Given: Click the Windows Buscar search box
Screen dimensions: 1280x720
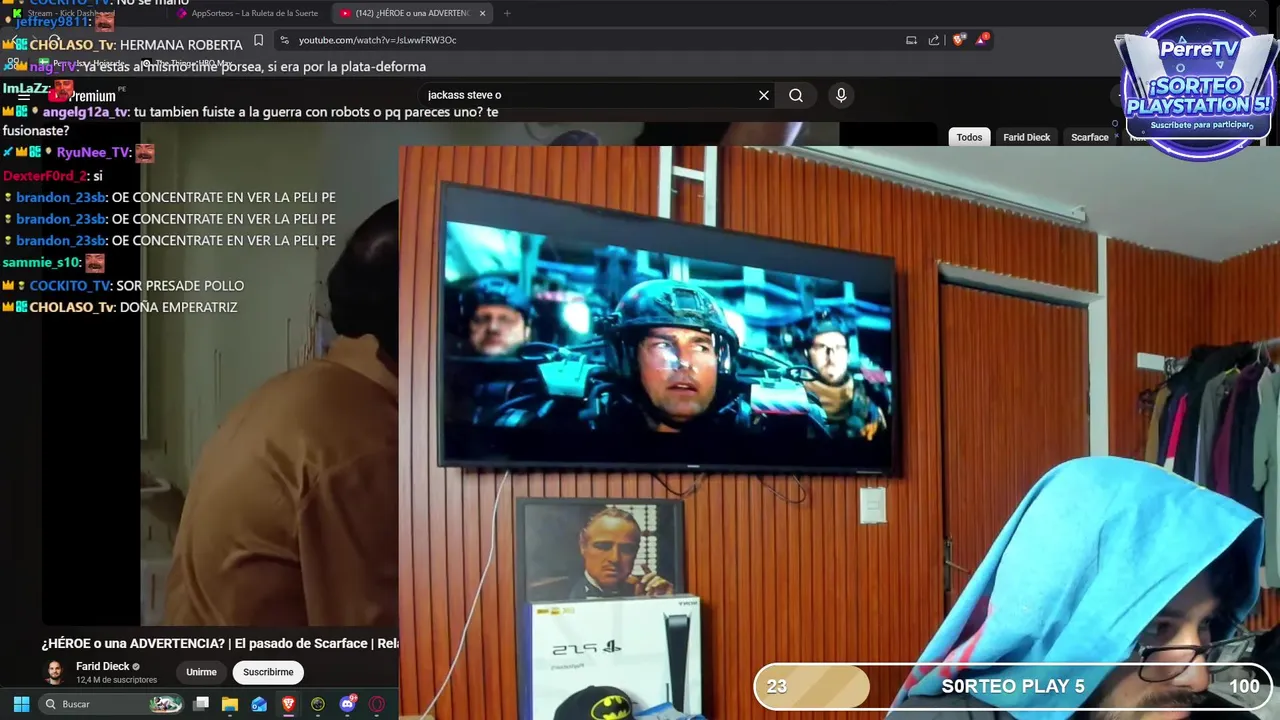Looking at the screenshot, I should pos(110,704).
